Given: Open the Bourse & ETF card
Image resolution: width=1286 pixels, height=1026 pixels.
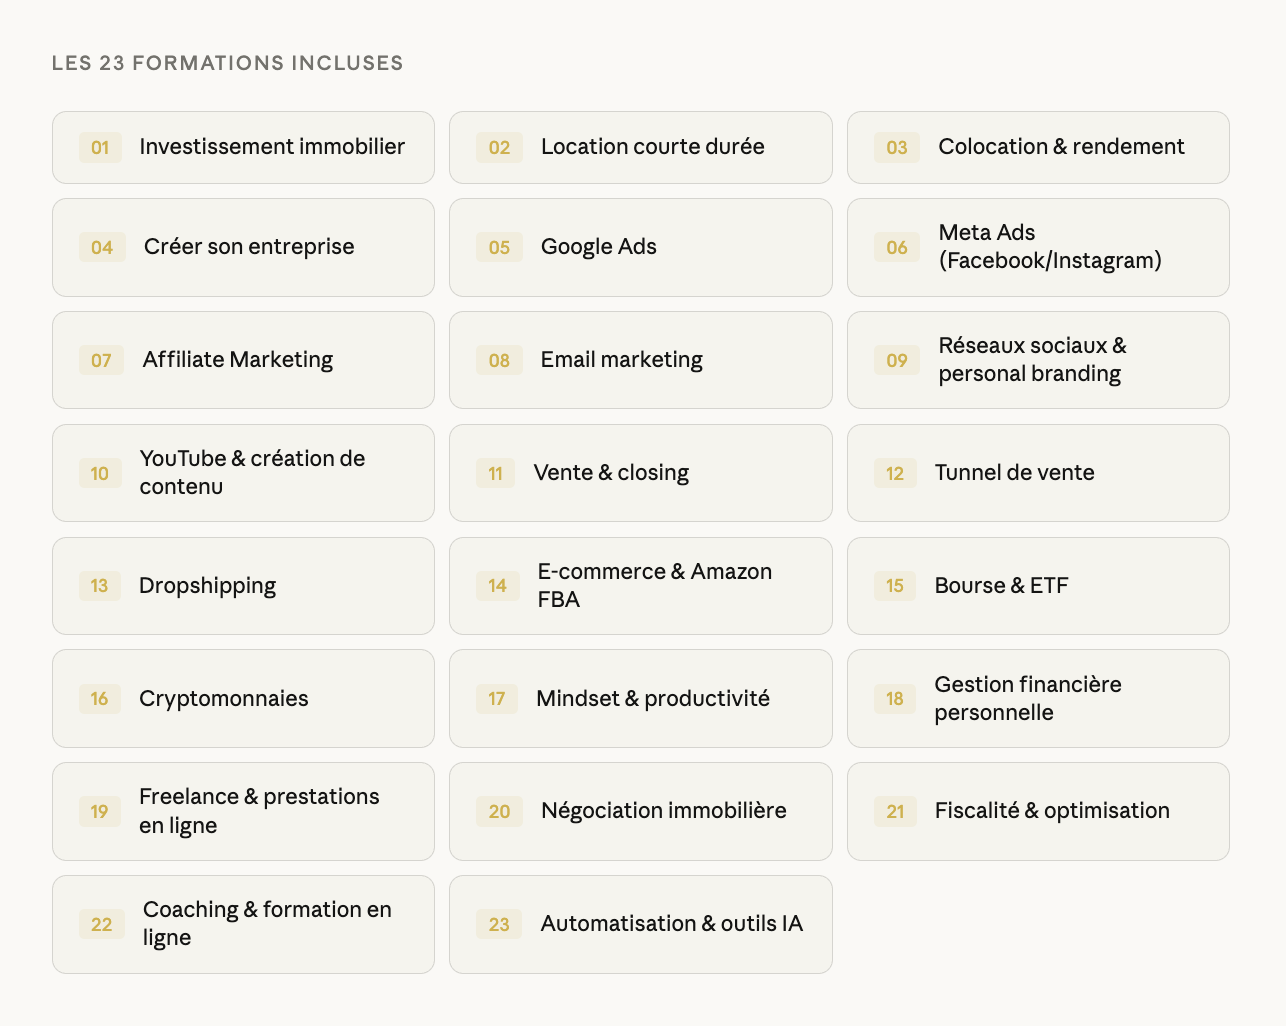Looking at the screenshot, I should tap(1037, 586).
